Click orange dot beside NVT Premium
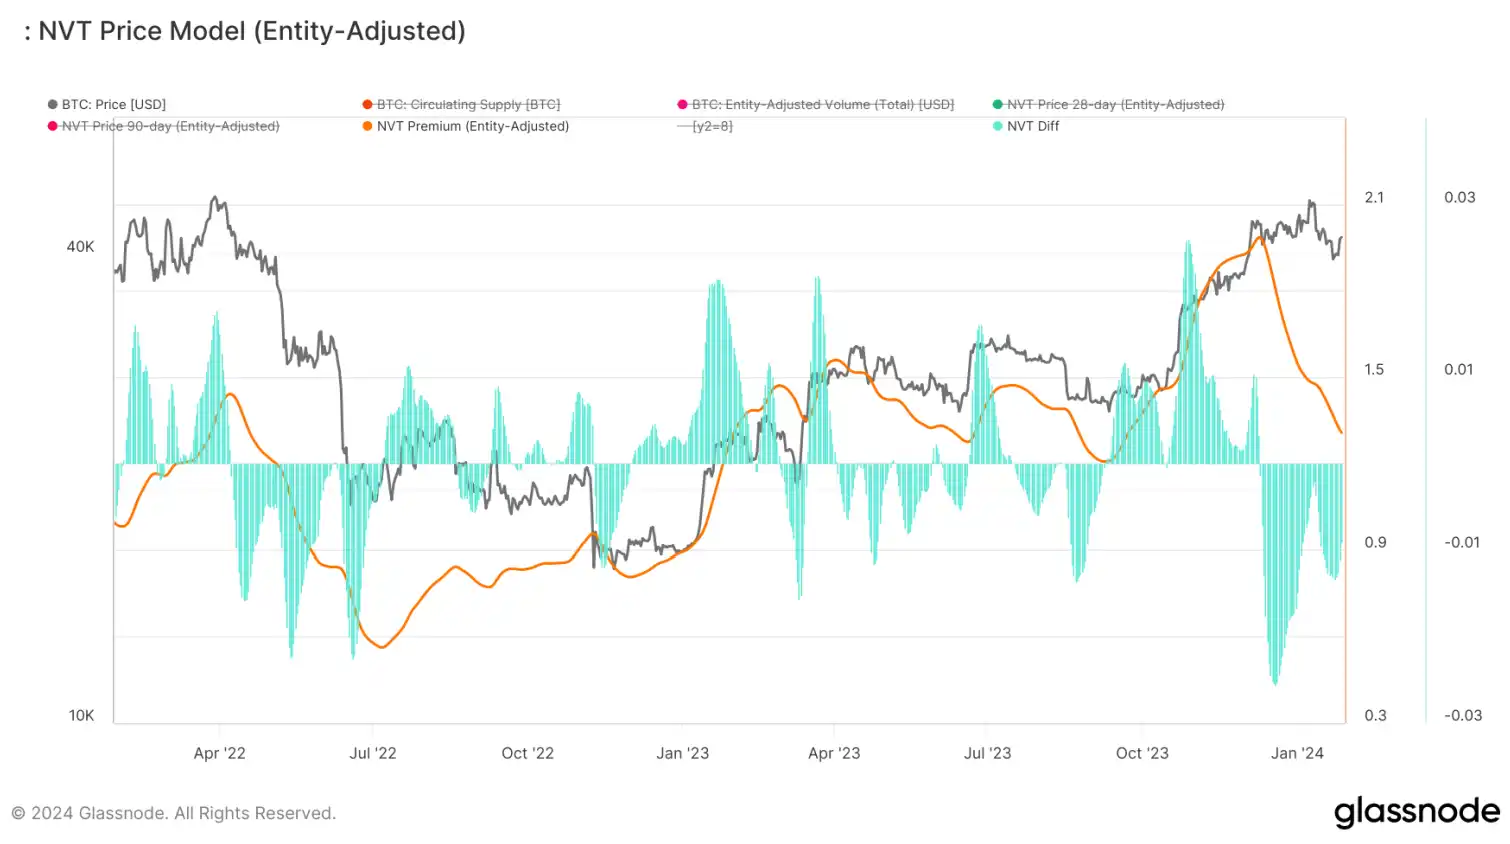 (368, 126)
